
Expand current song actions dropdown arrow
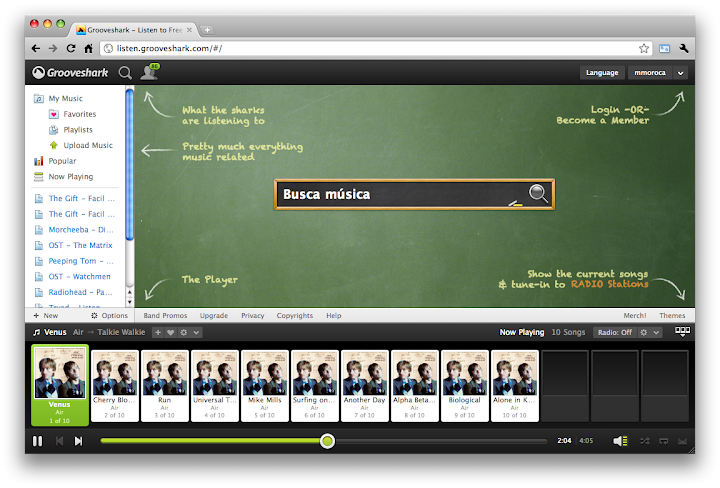pos(196,332)
